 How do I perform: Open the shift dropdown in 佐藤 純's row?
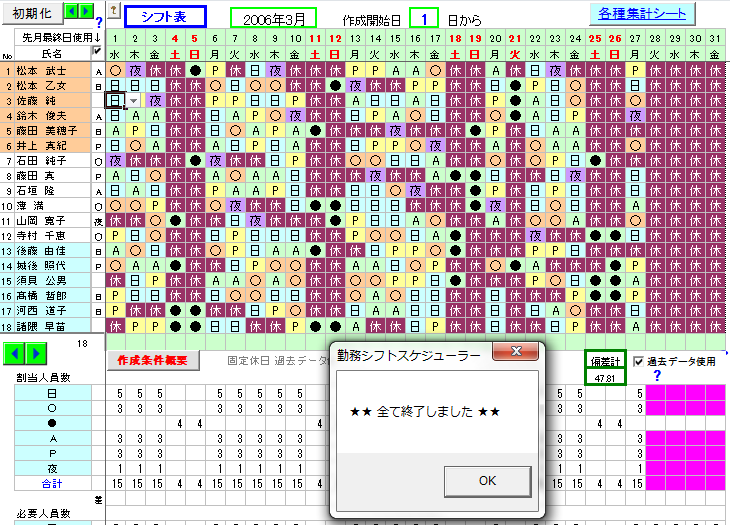point(135,101)
